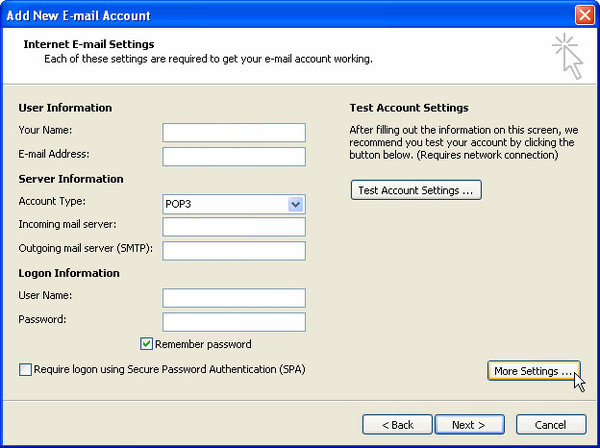Enable Secure Password Authentication (SPA) checkbox
Image resolution: width=600 pixels, height=448 pixels.
coord(25,370)
